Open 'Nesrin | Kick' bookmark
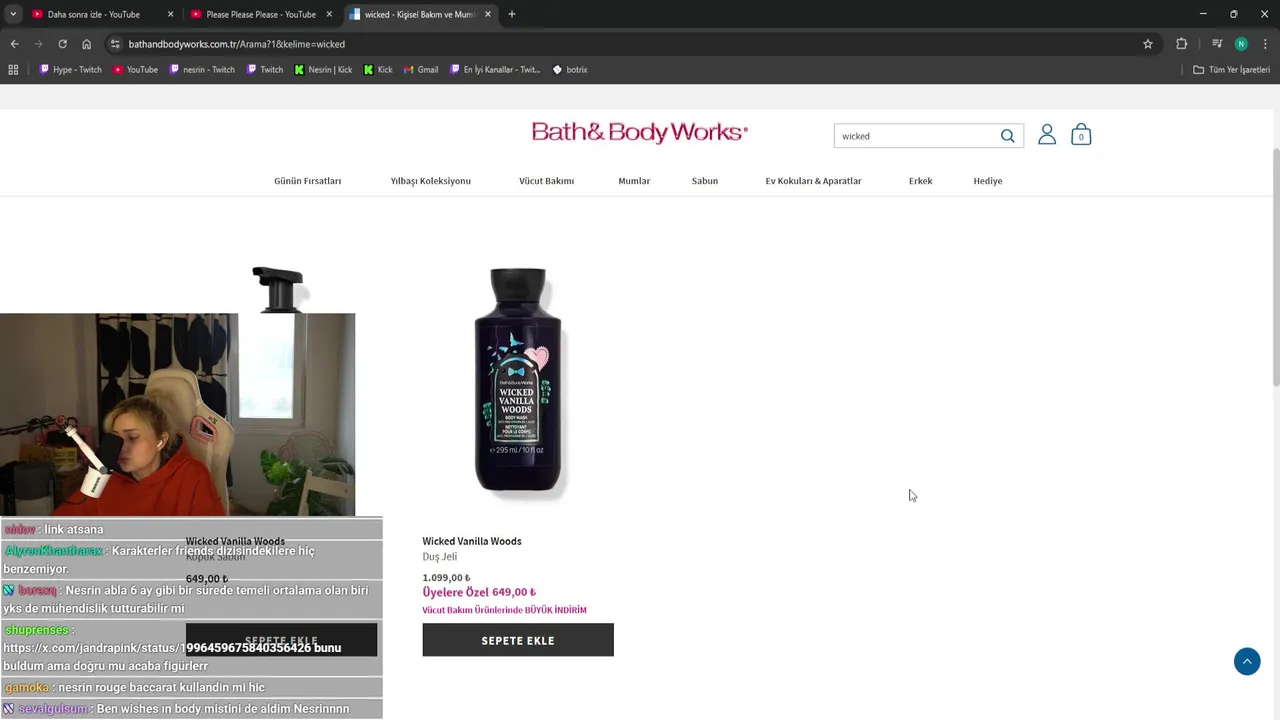1280x720 pixels. coord(323,70)
